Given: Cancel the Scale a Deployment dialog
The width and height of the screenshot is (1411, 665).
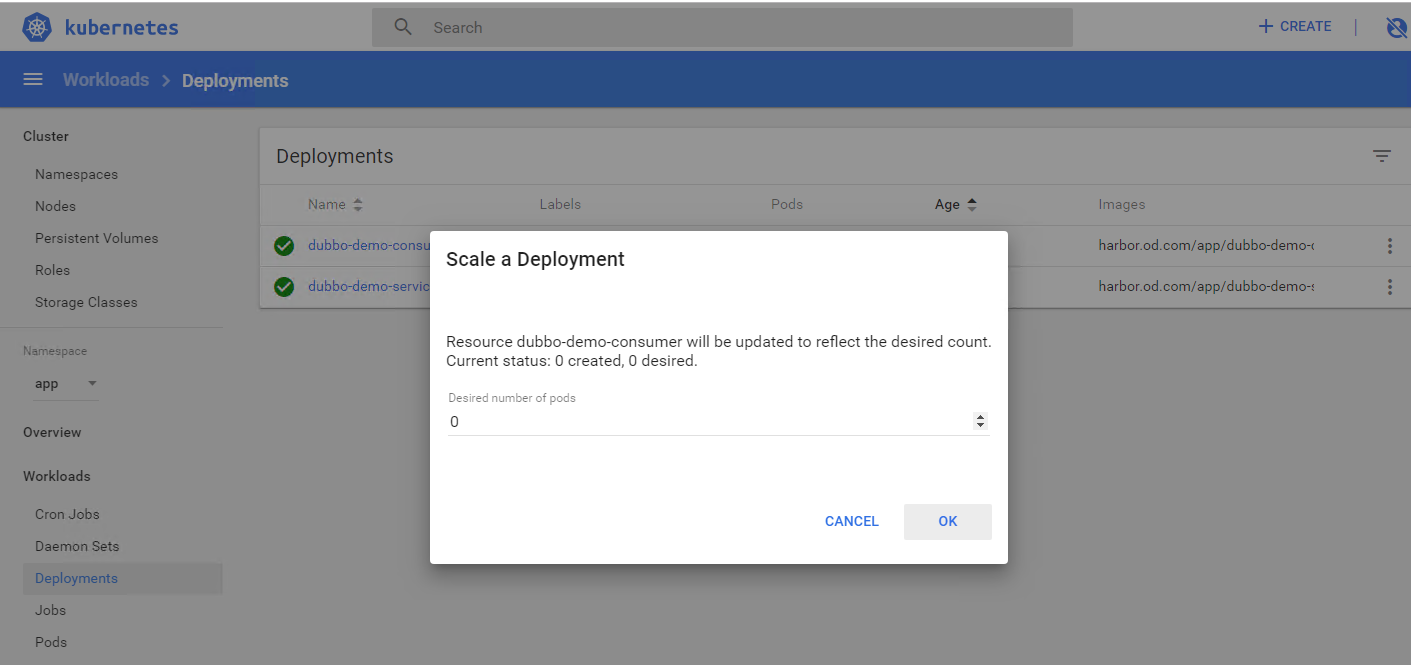Looking at the screenshot, I should point(851,521).
